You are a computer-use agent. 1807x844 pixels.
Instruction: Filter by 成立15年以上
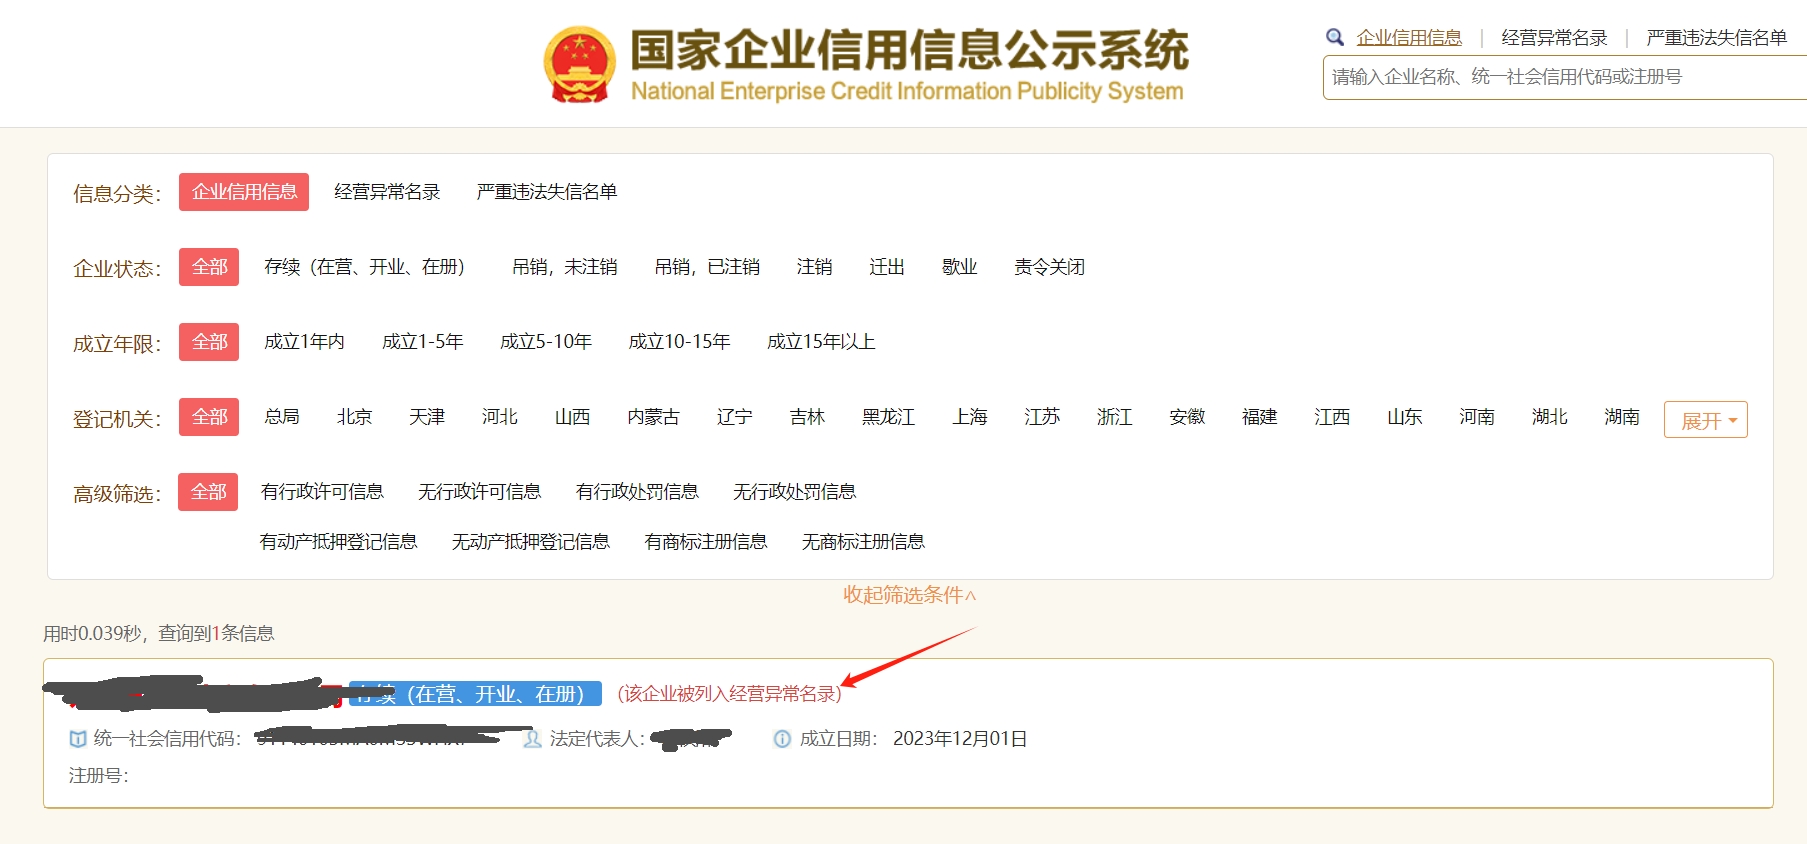821,342
